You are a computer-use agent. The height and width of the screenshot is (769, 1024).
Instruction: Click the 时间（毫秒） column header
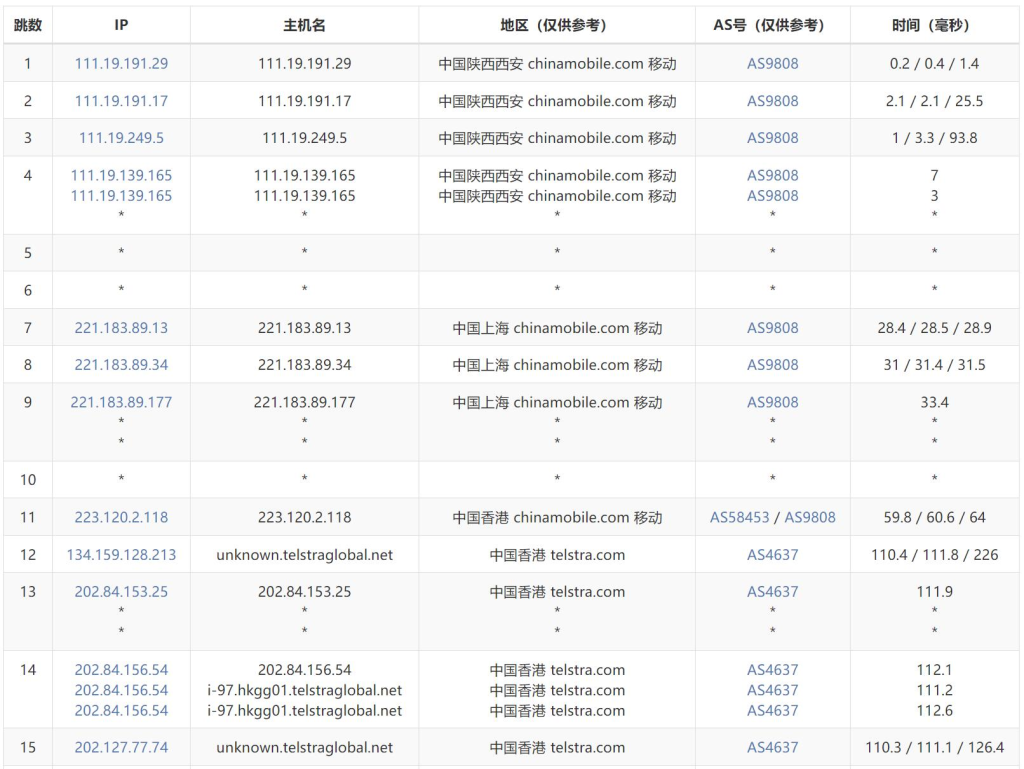[x=935, y=25]
